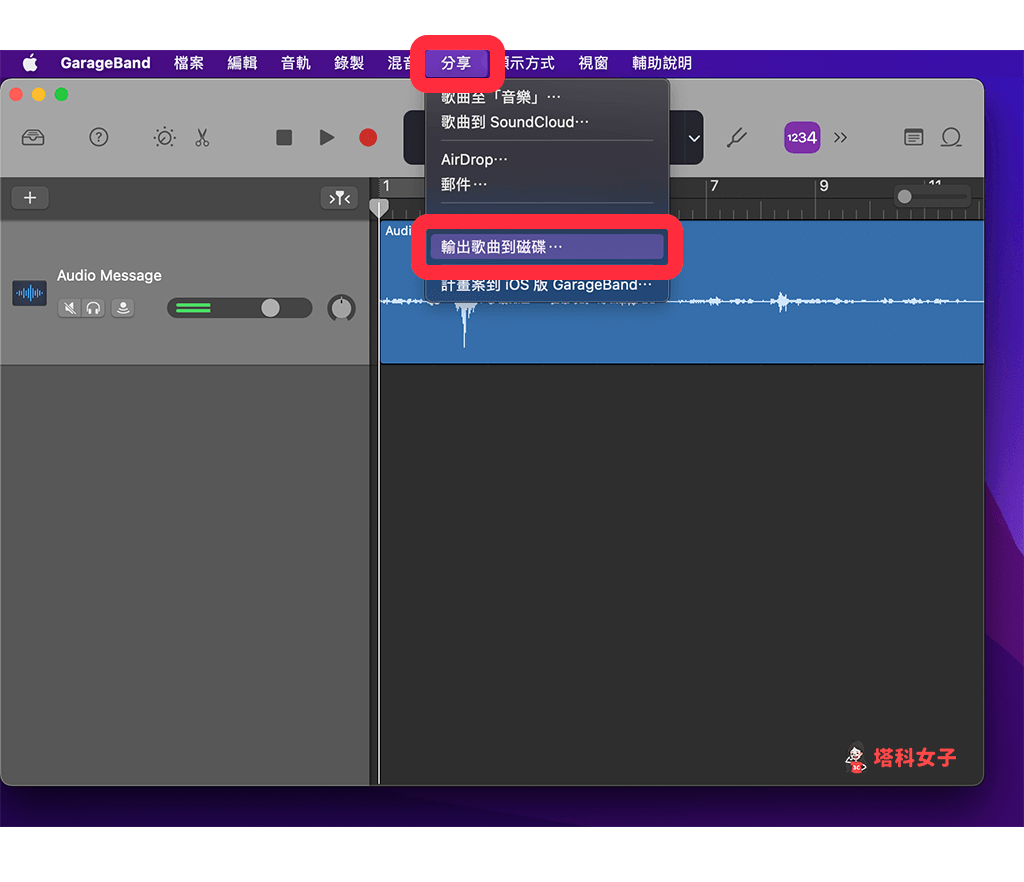Open the Notepad icon
Image resolution: width=1024 pixels, height=882 pixels.
[x=914, y=138]
